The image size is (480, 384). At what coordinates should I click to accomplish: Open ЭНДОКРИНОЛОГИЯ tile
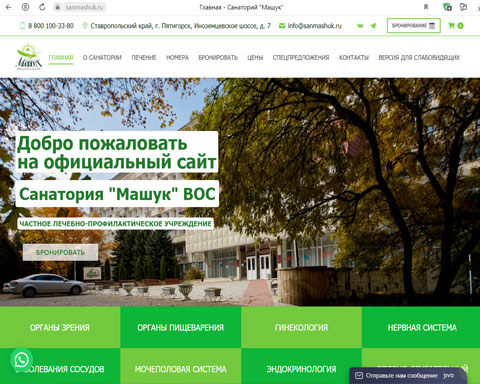[x=301, y=368]
